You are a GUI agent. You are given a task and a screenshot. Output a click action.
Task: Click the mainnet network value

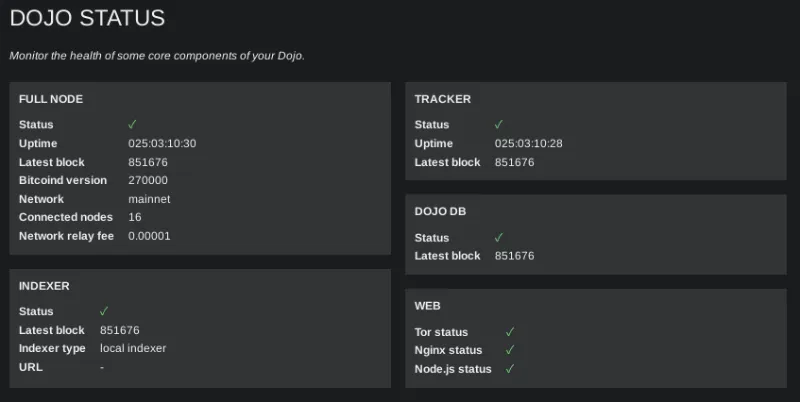tap(149, 199)
